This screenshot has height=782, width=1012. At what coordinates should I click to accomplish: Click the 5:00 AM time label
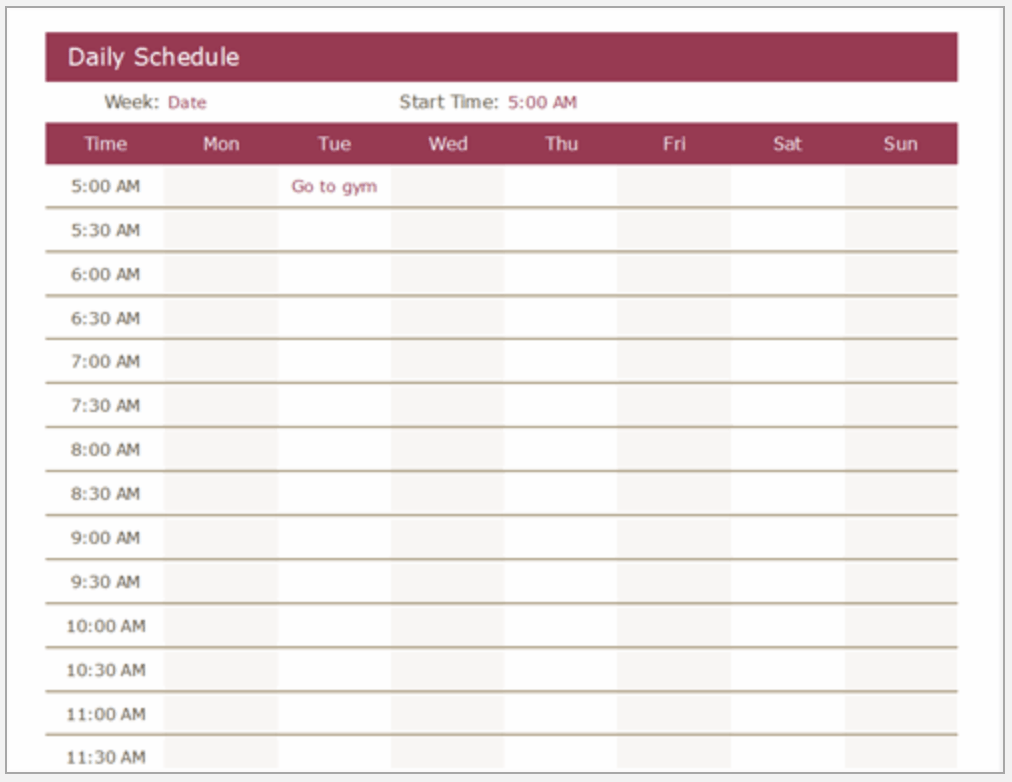tap(105, 187)
